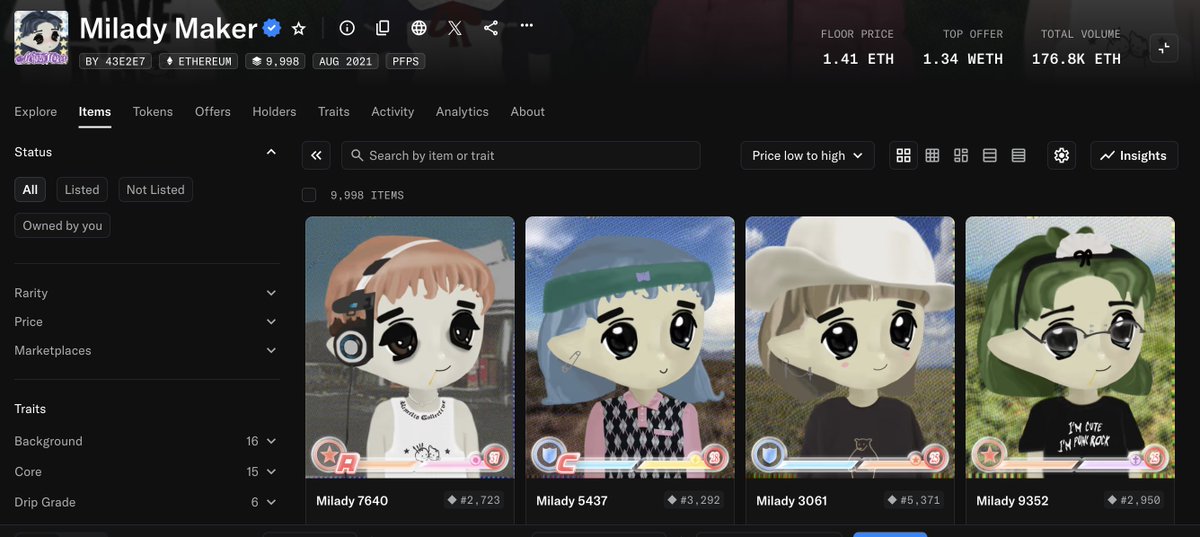
Task: Click the rarity rank #2,950 badge
Action: coord(1134,500)
